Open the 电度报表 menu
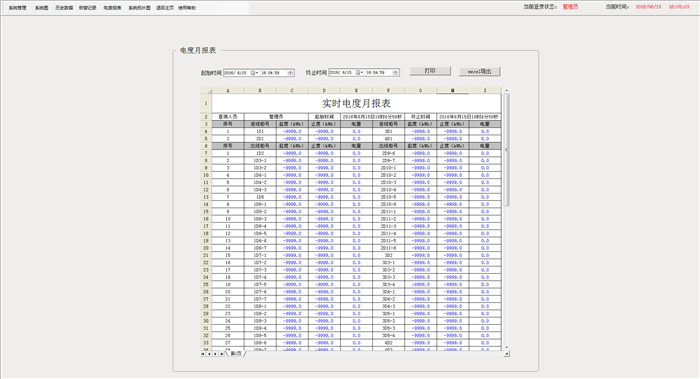The image size is (700, 379). tap(112, 8)
